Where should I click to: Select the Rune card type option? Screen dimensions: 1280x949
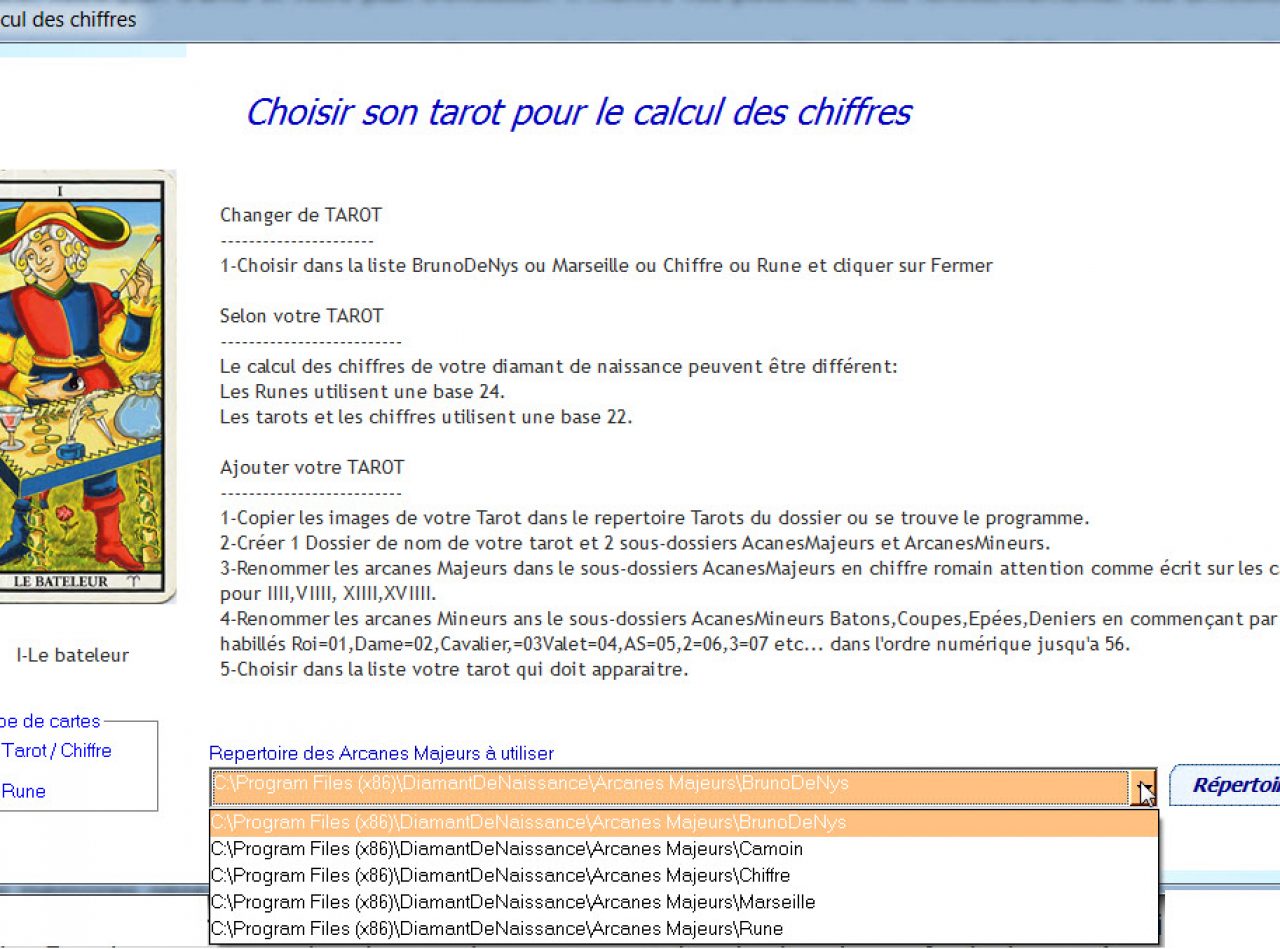coord(23,792)
